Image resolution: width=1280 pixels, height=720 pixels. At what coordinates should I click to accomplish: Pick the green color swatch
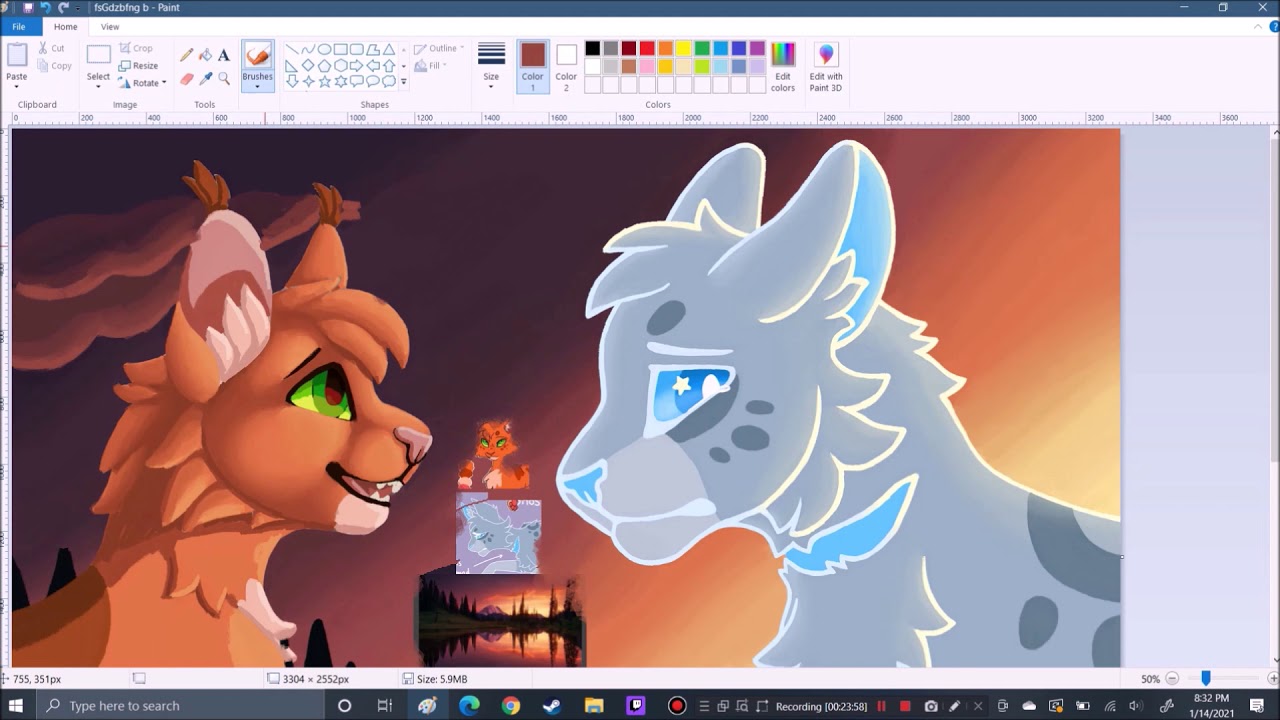point(702,49)
